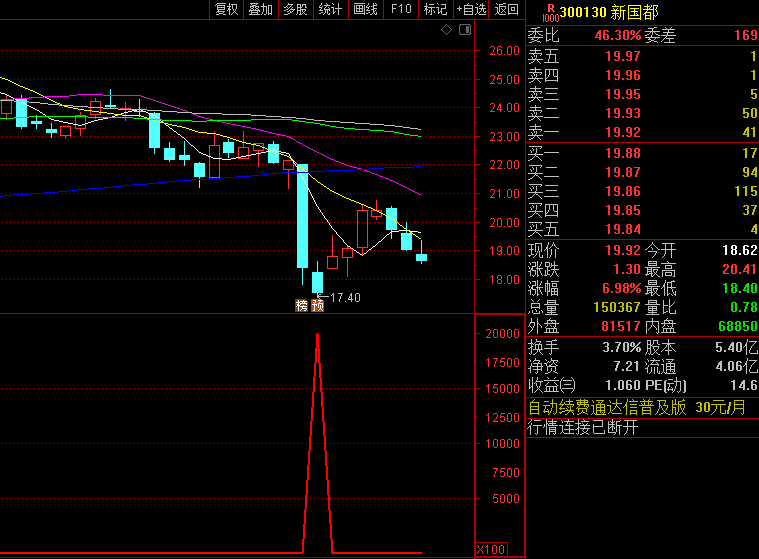The height and width of the screenshot is (559, 759).
Task: Click the 17.40 low price label
Action: tap(345, 298)
